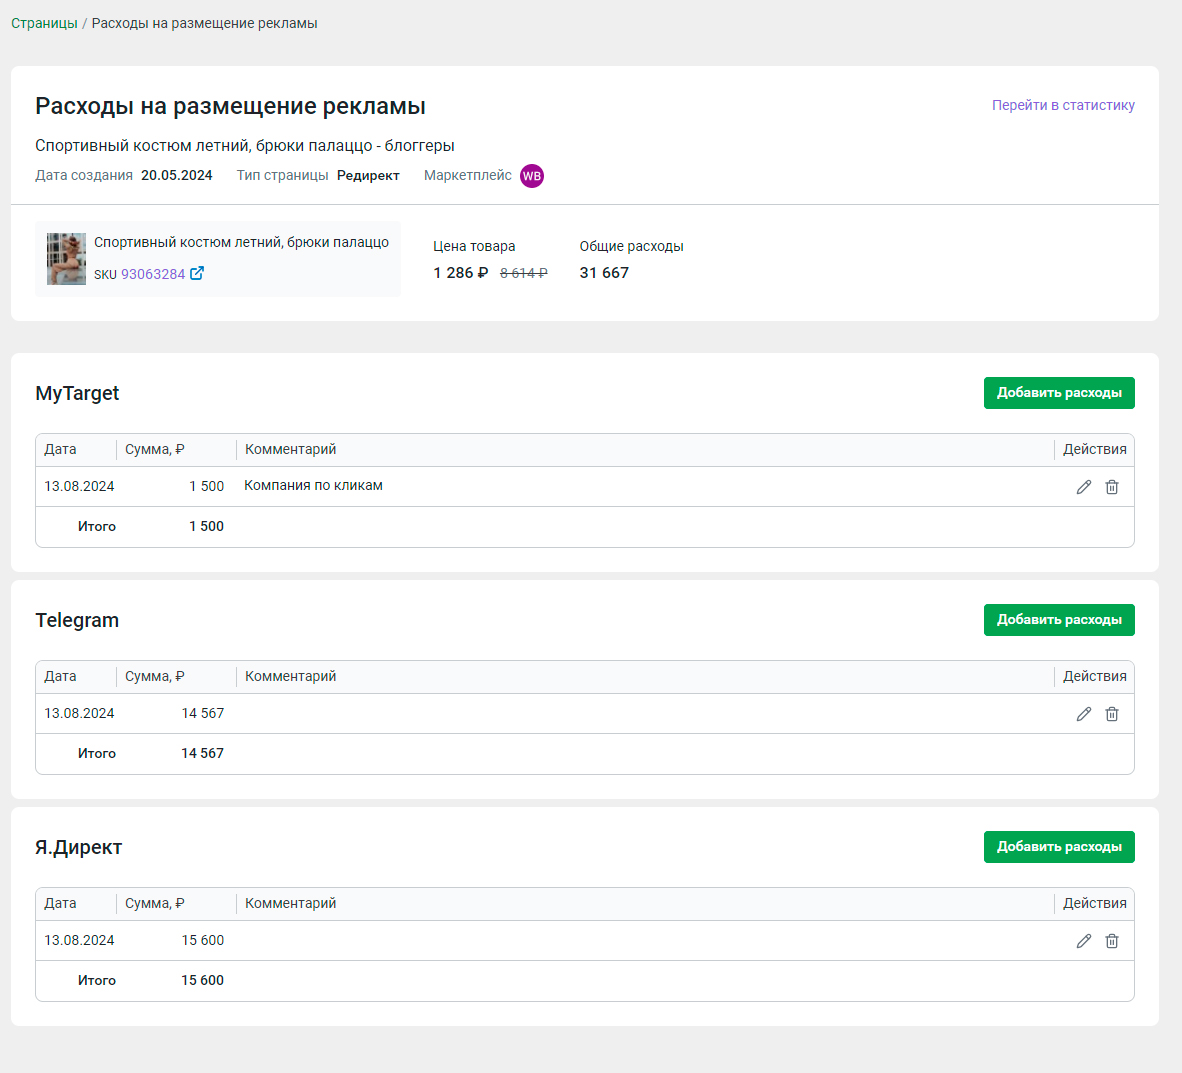
Task: Click the WB marketplace badge
Action: tap(532, 176)
